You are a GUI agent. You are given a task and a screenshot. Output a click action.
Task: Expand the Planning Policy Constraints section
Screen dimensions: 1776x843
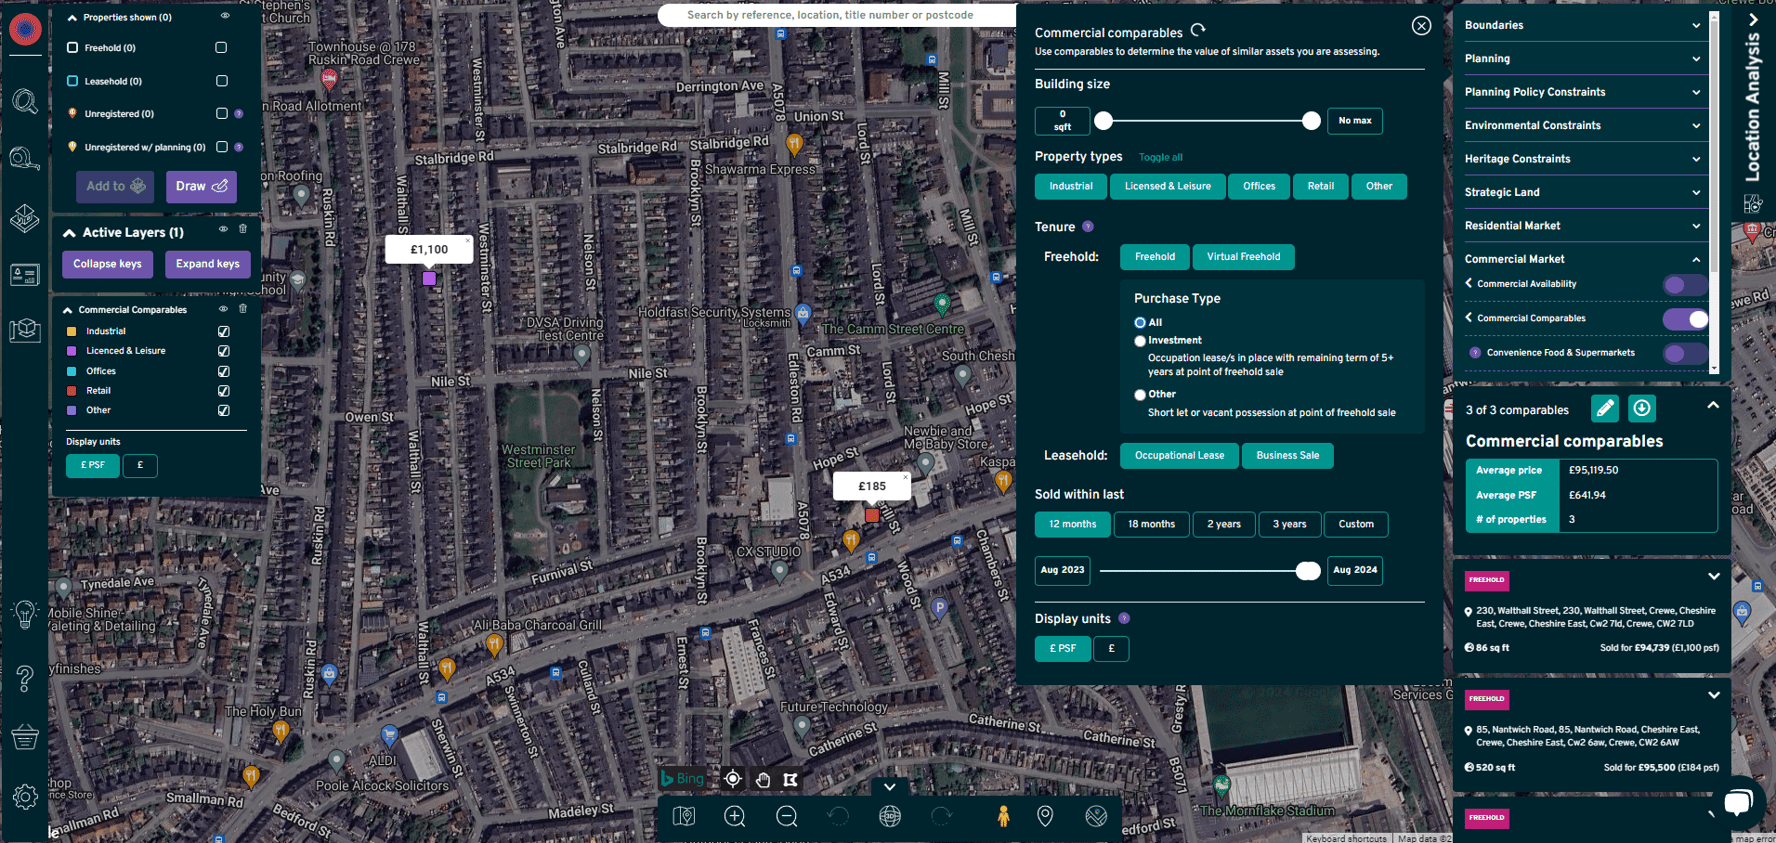pyautogui.click(x=1582, y=92)
